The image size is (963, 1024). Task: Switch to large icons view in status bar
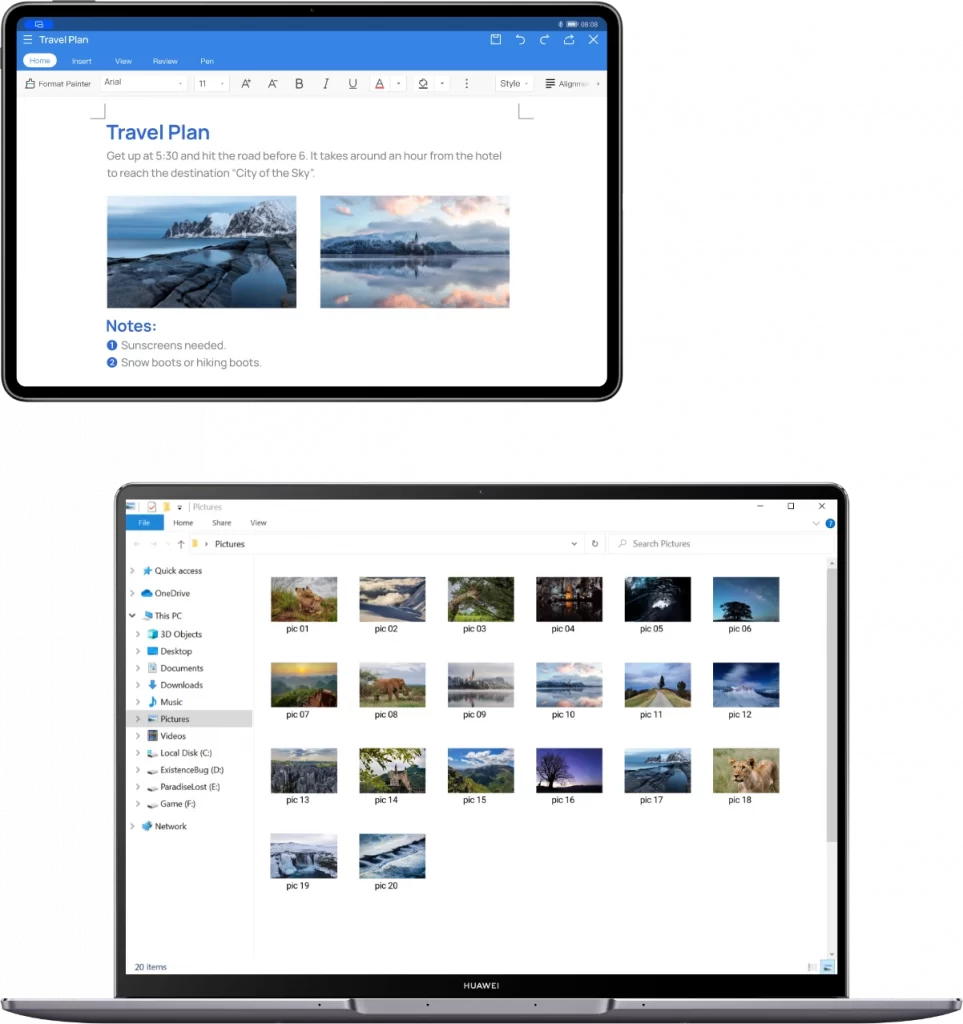(827, 967)
